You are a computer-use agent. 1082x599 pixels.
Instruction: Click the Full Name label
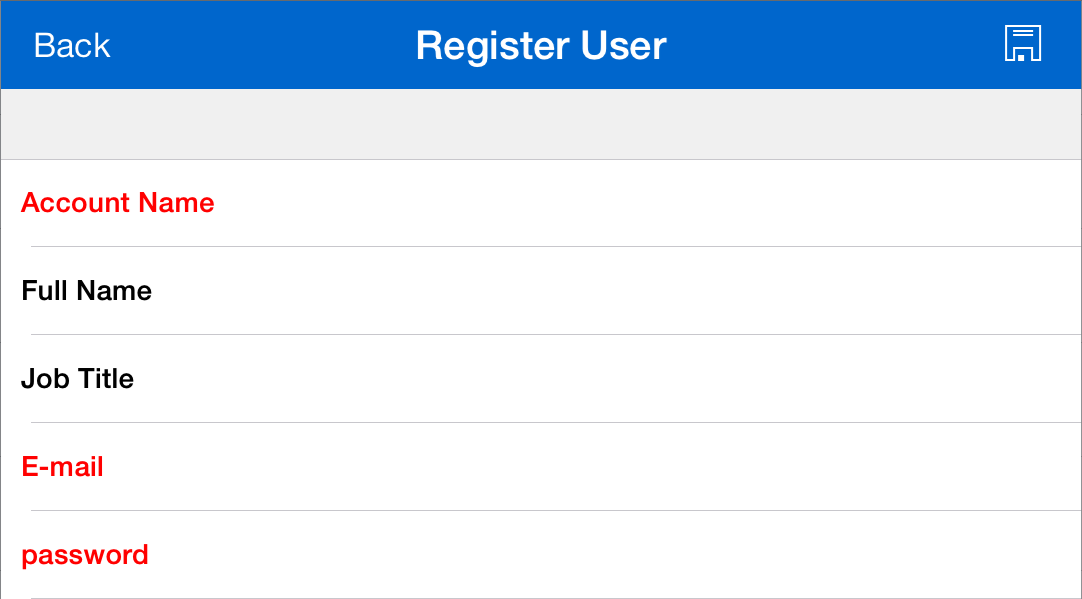87,291
